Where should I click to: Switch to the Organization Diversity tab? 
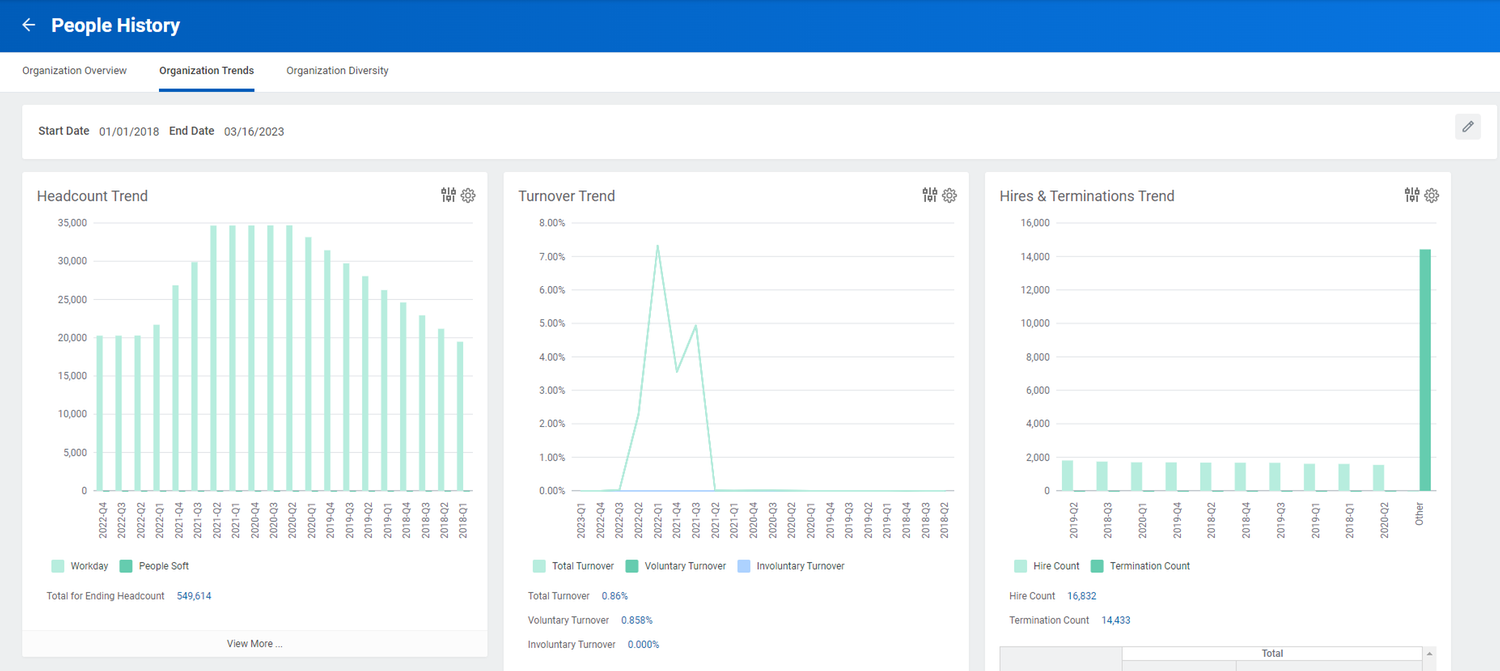pos(337,70)
